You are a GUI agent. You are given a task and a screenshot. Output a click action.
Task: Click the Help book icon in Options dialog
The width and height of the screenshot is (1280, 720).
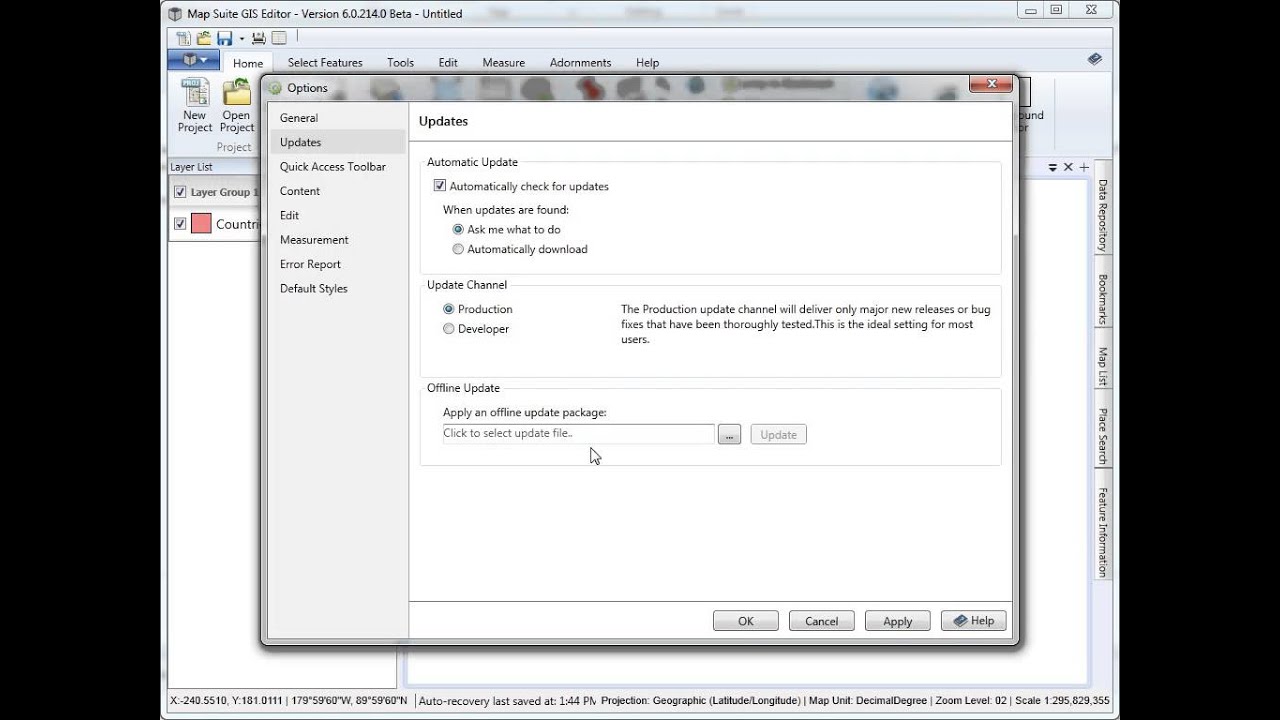tap(960, 621)
